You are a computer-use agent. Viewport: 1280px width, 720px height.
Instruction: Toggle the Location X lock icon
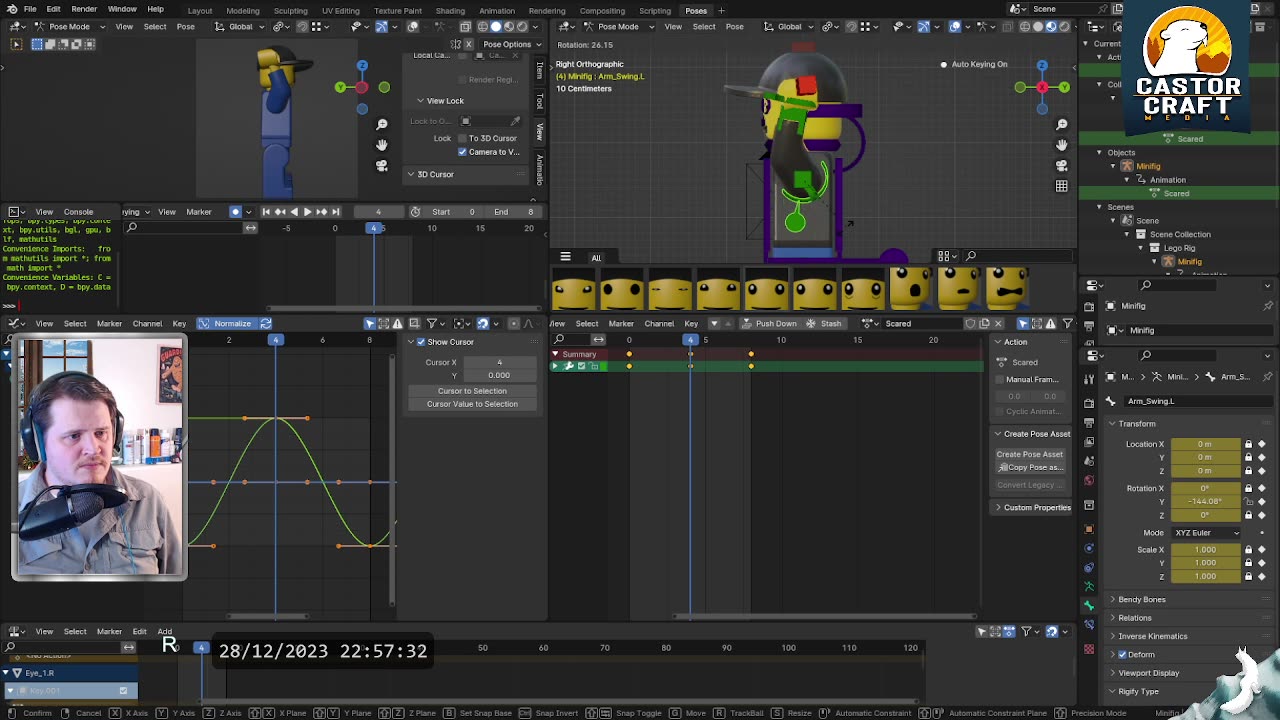(x=1248, y=444)
